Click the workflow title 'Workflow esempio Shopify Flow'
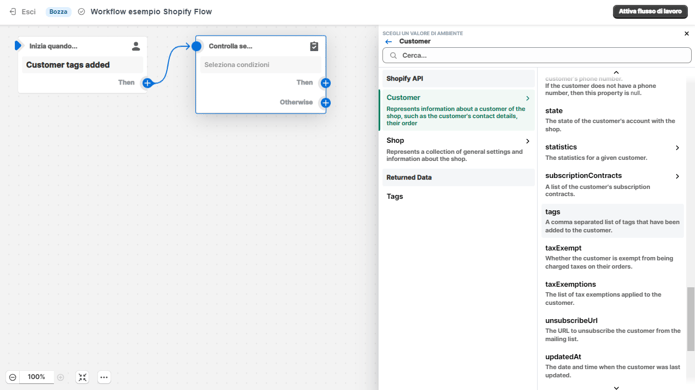The image size is (695, 390). pos(151,12)
